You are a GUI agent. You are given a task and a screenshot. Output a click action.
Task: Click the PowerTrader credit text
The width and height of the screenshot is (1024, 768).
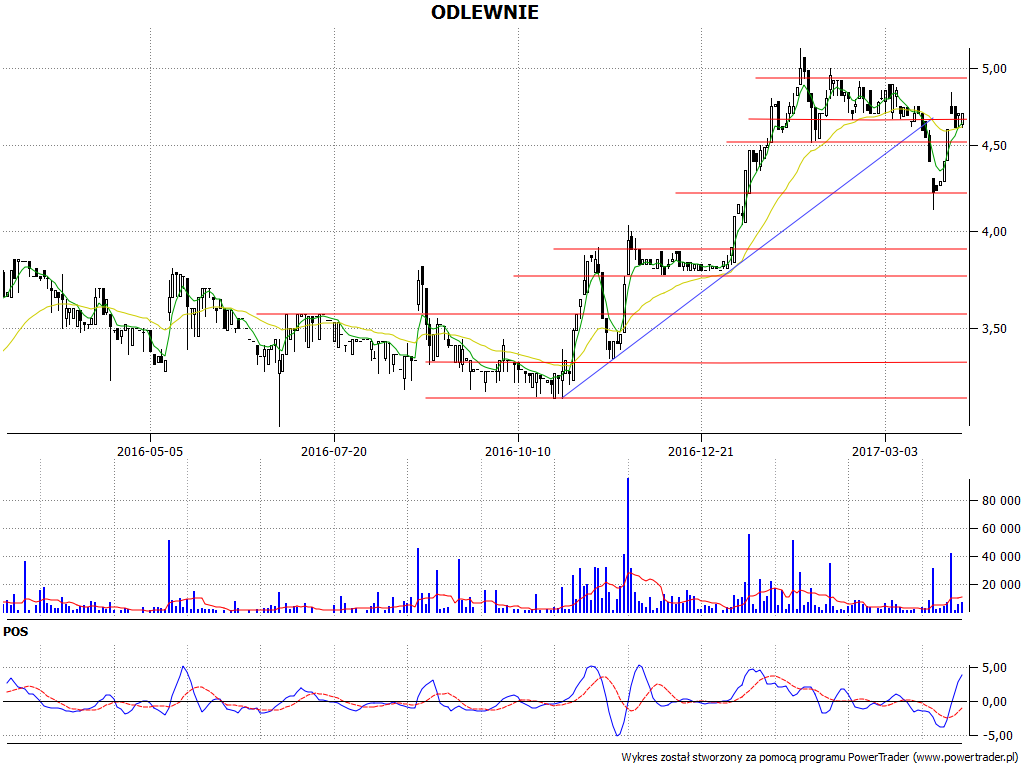pos(819,757)
